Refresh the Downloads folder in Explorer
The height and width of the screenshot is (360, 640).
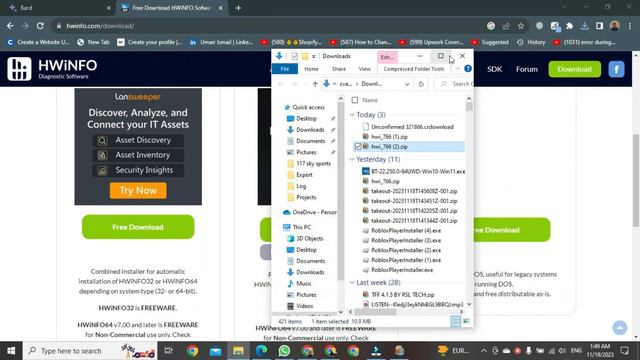pos(421,84)
